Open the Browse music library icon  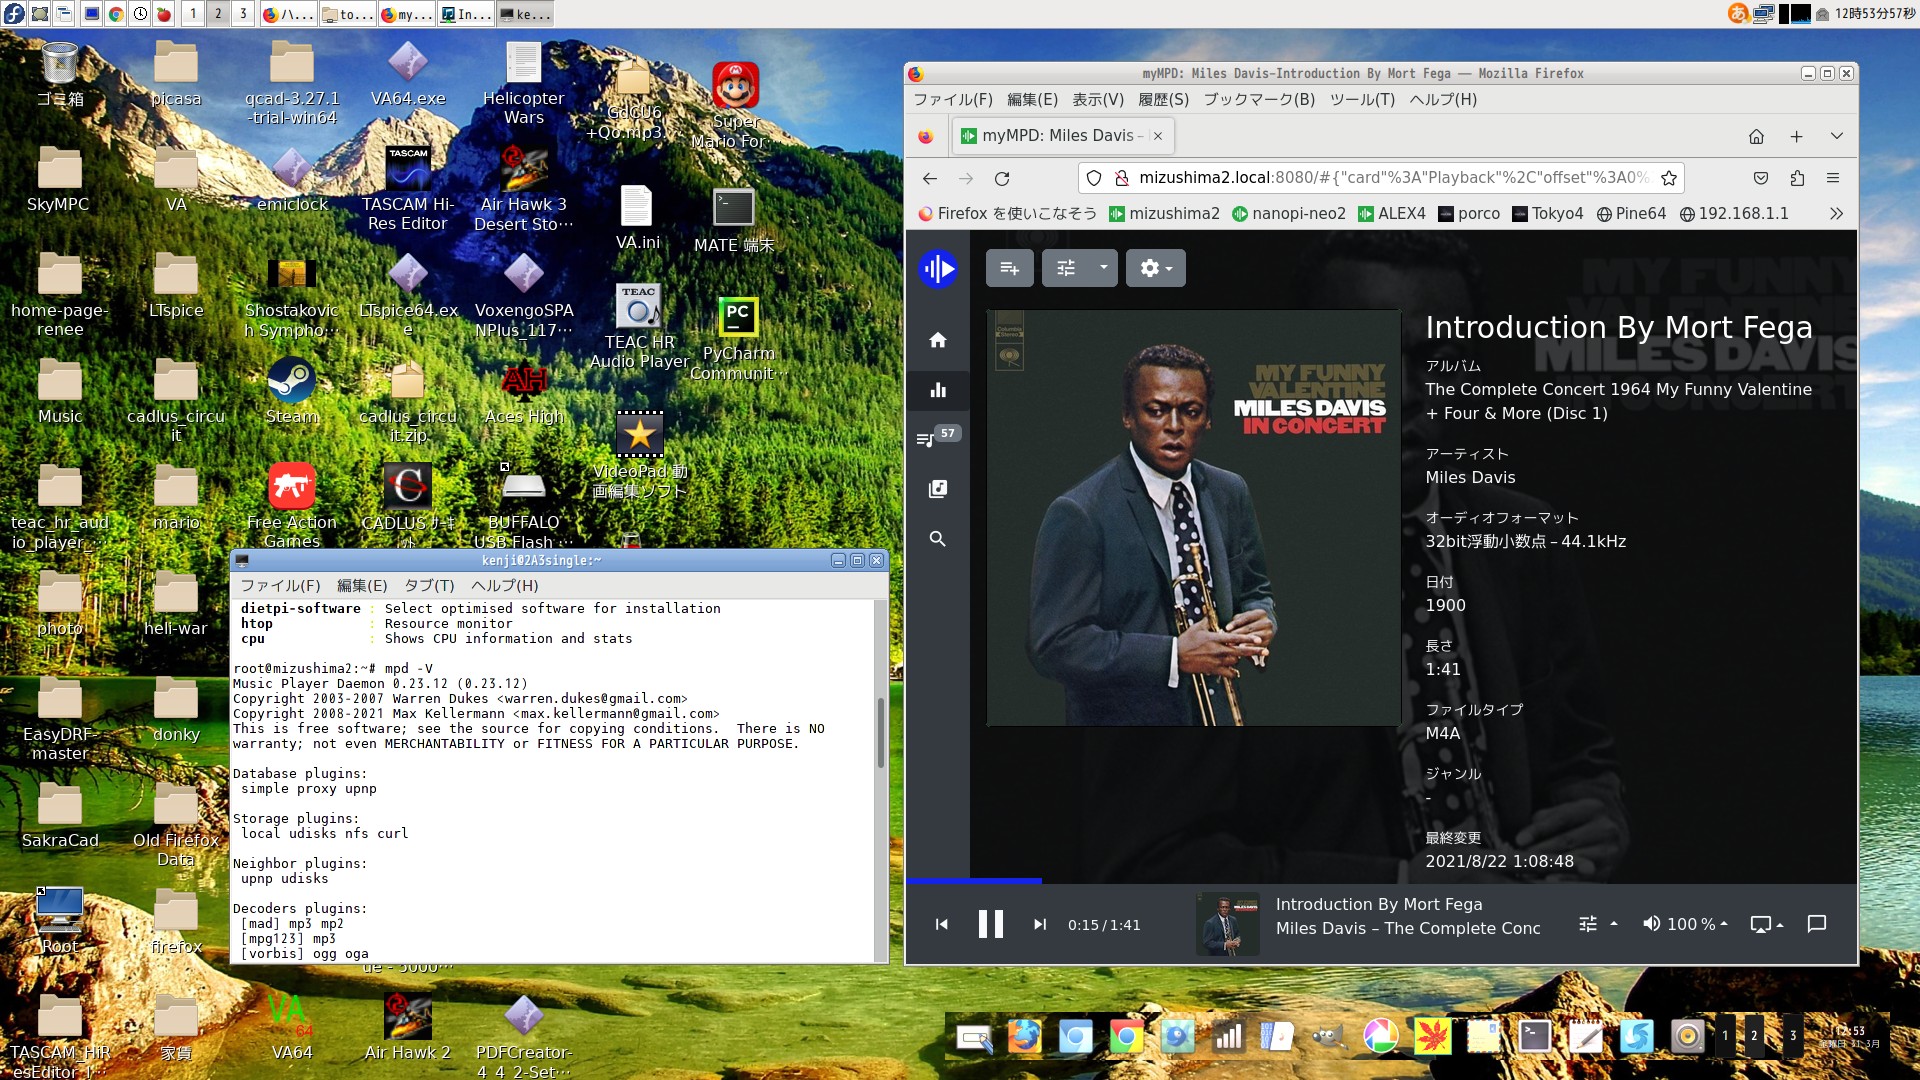937,488
